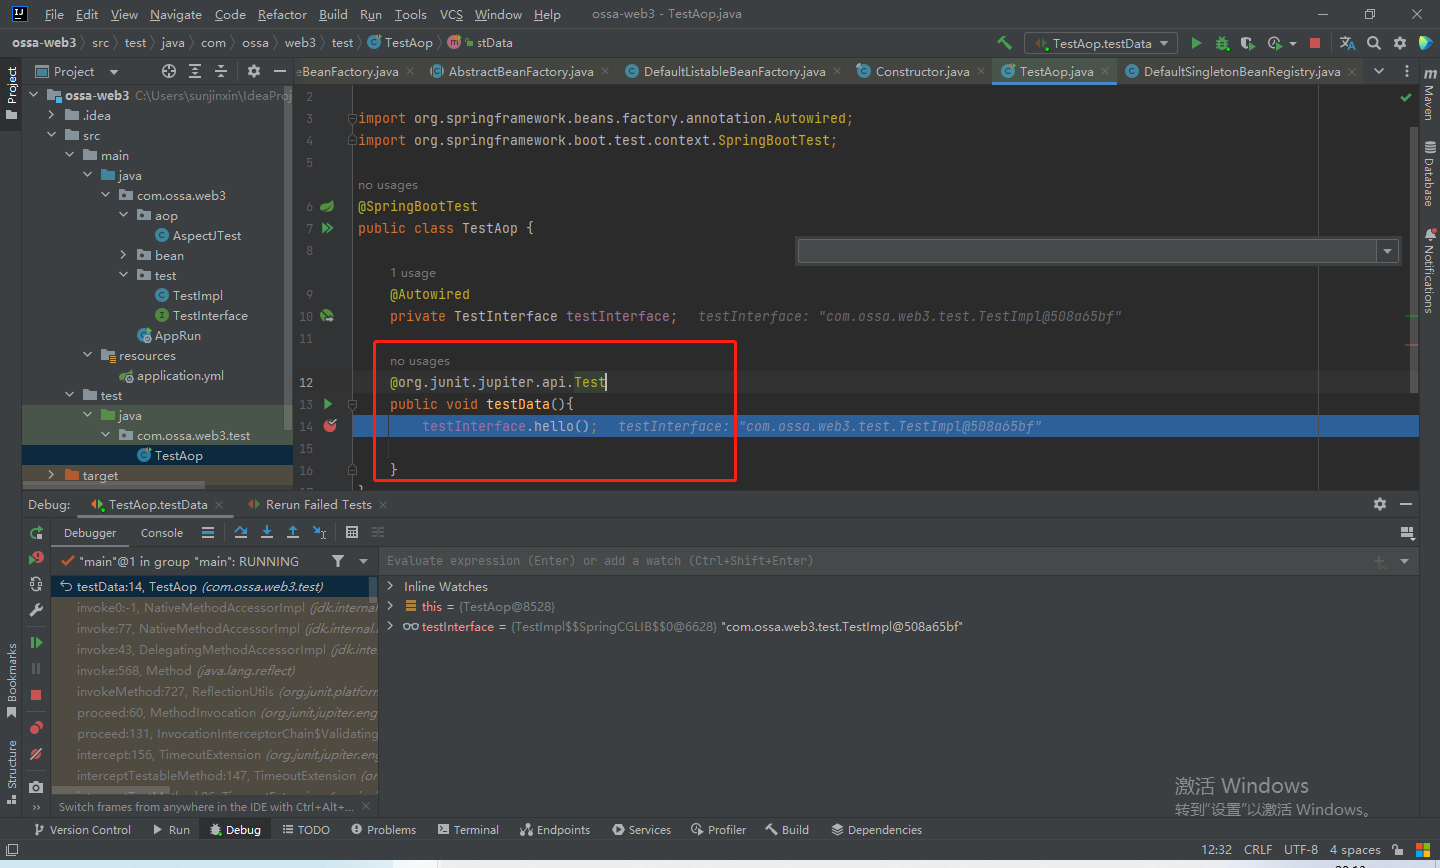Open the Navigate menu

pos(176,14)
